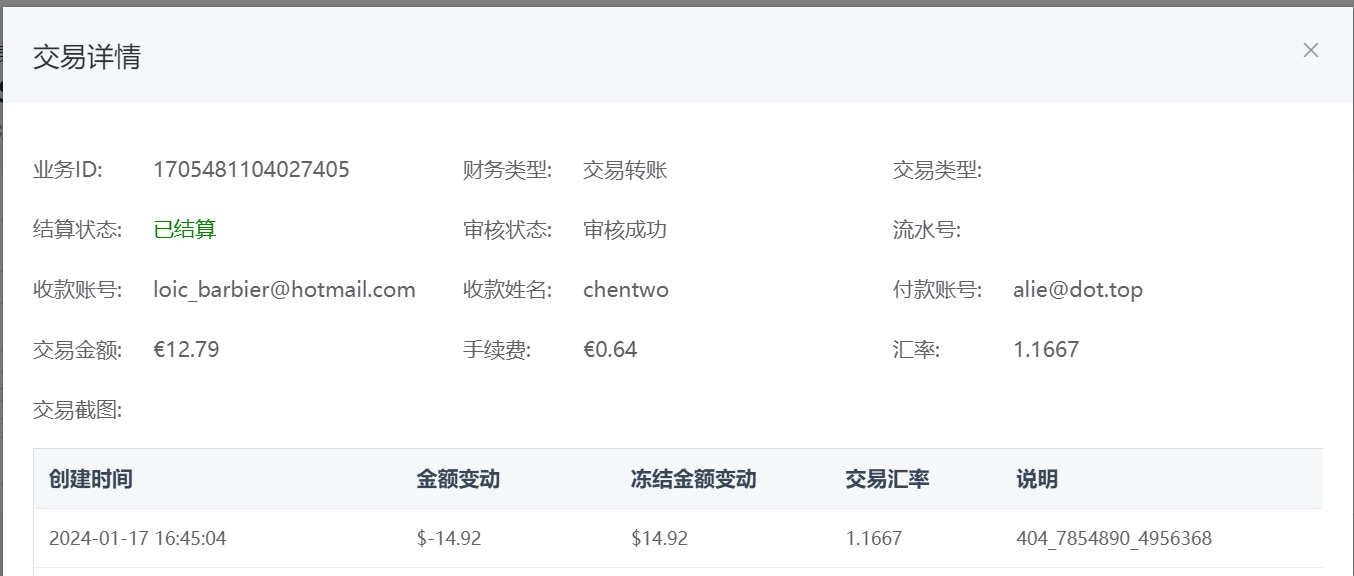Click the exchange rate value 1.1667 beside 汇率

[1046, 350]
